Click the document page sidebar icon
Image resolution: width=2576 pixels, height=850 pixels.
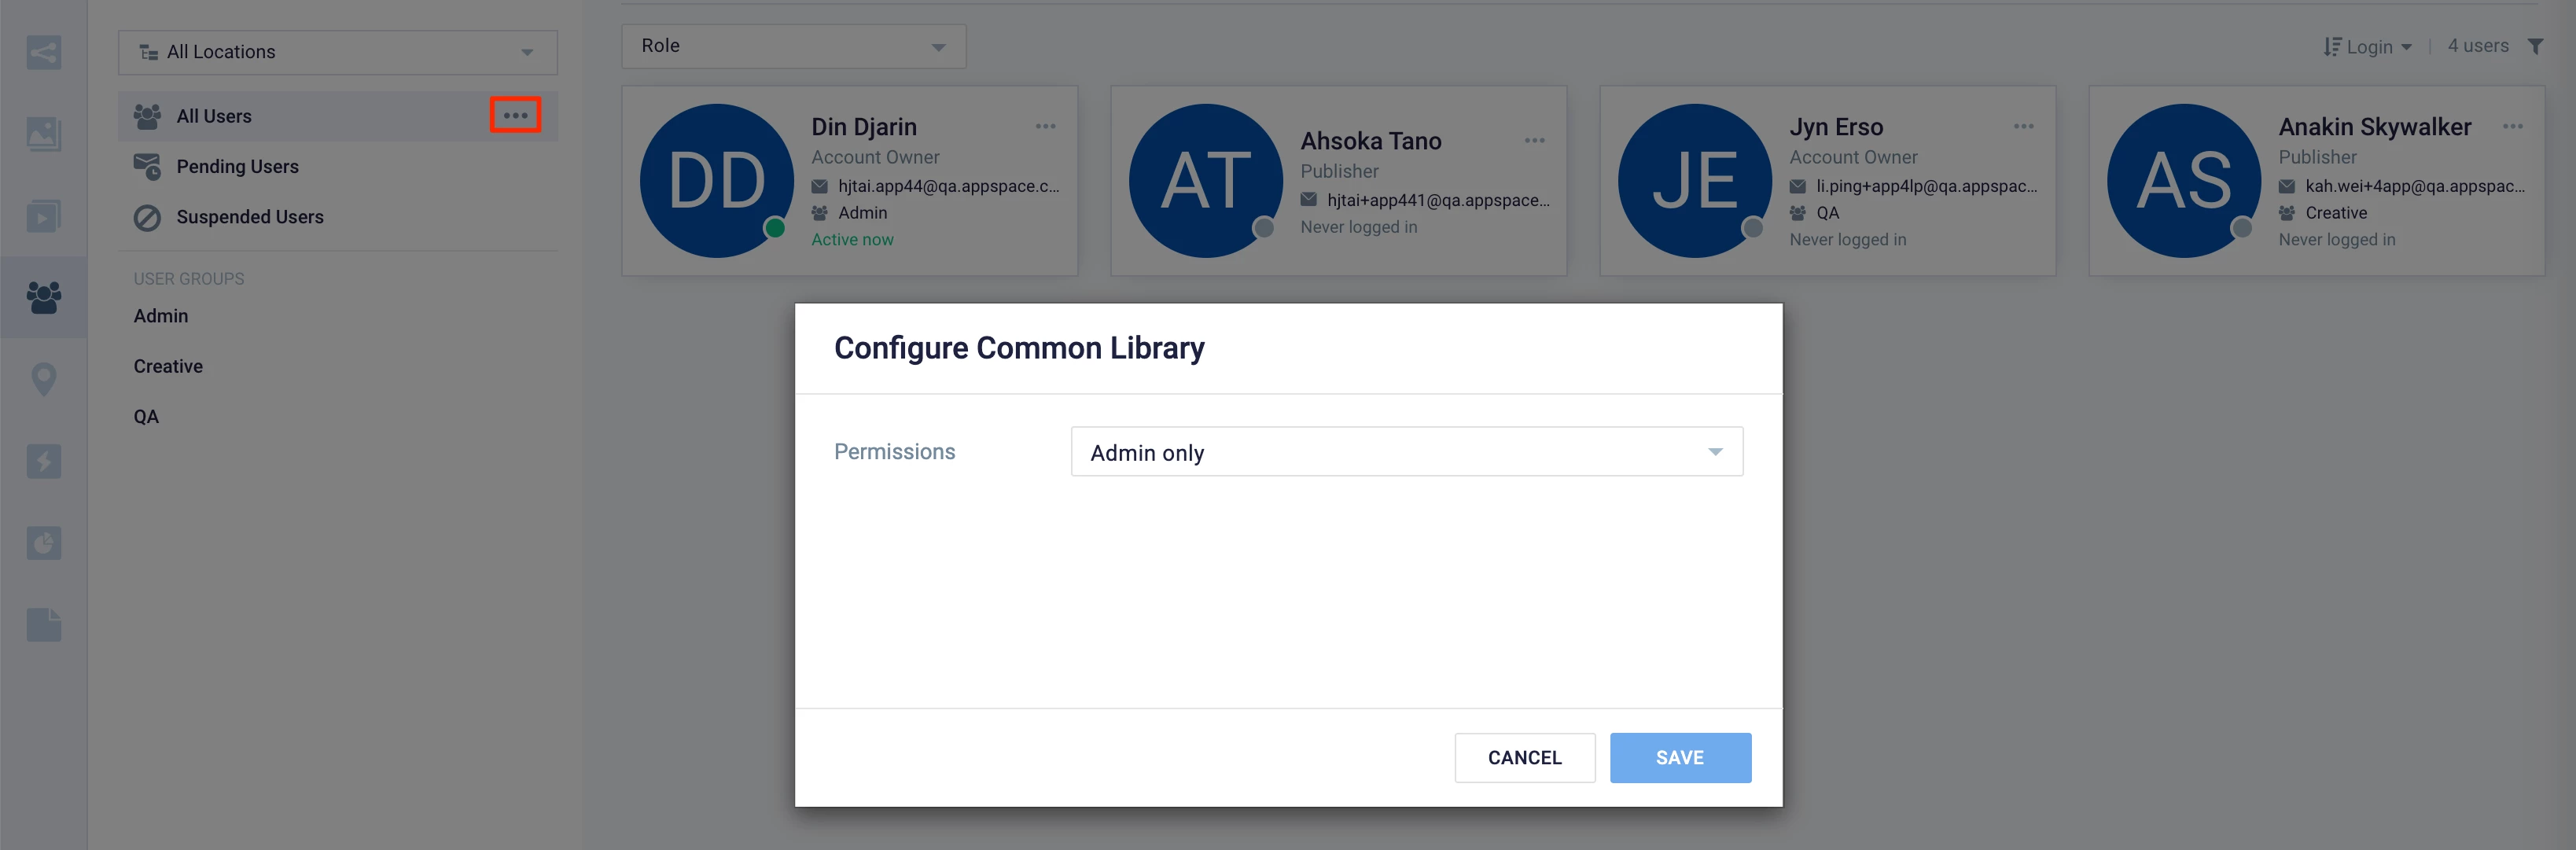(x=43, y=625)
